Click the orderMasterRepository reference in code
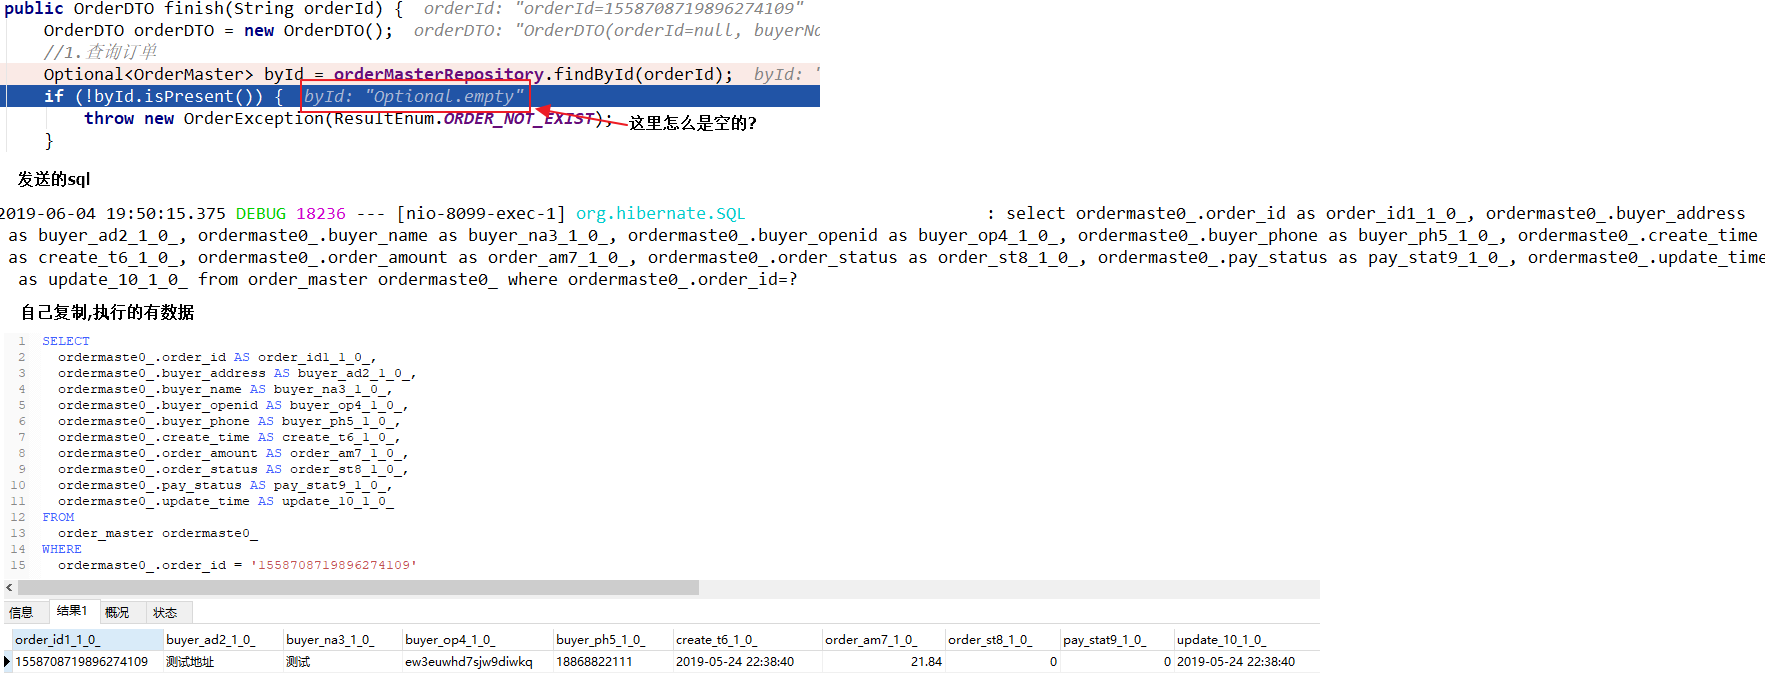Screen dimensions: 1772x692 tap(438, 74)
